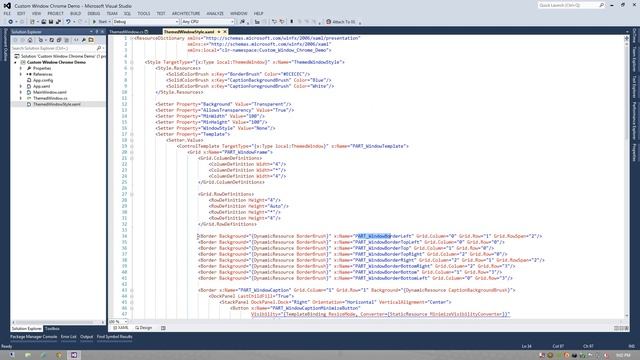
Task: Collapse the Custom Window Chrome Demo project
Action: click(x=16, y=62)
